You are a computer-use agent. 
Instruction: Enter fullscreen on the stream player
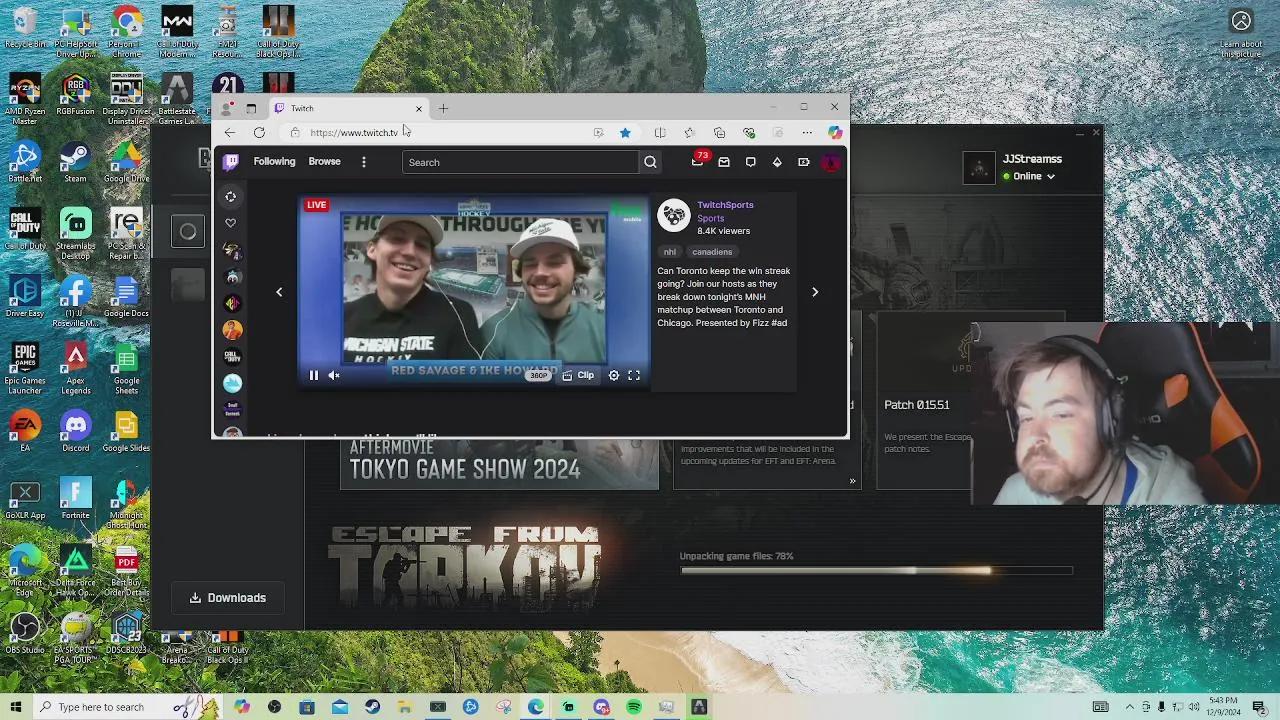click(634, 375)
